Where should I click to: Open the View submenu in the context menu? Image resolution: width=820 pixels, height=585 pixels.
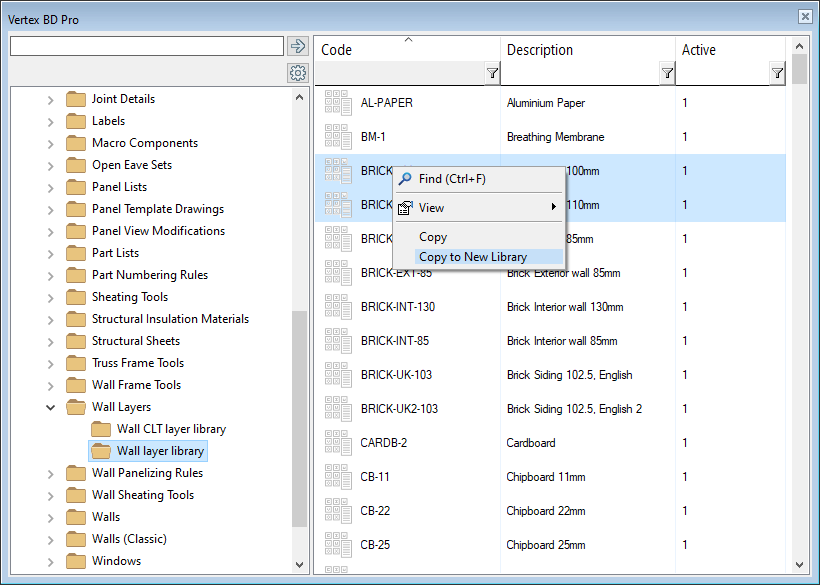pyautogui.click(x=433, y=208)
